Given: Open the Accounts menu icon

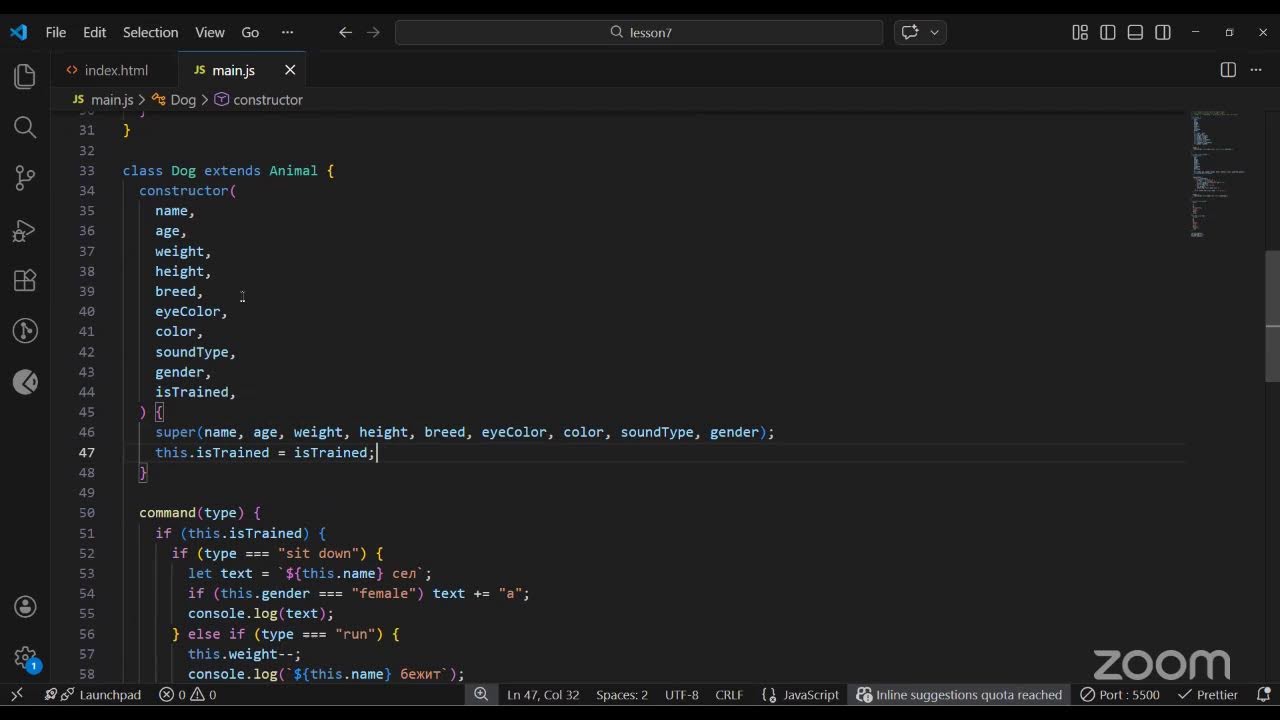Looking at the screenshot, I should click(x=25, y=607).
